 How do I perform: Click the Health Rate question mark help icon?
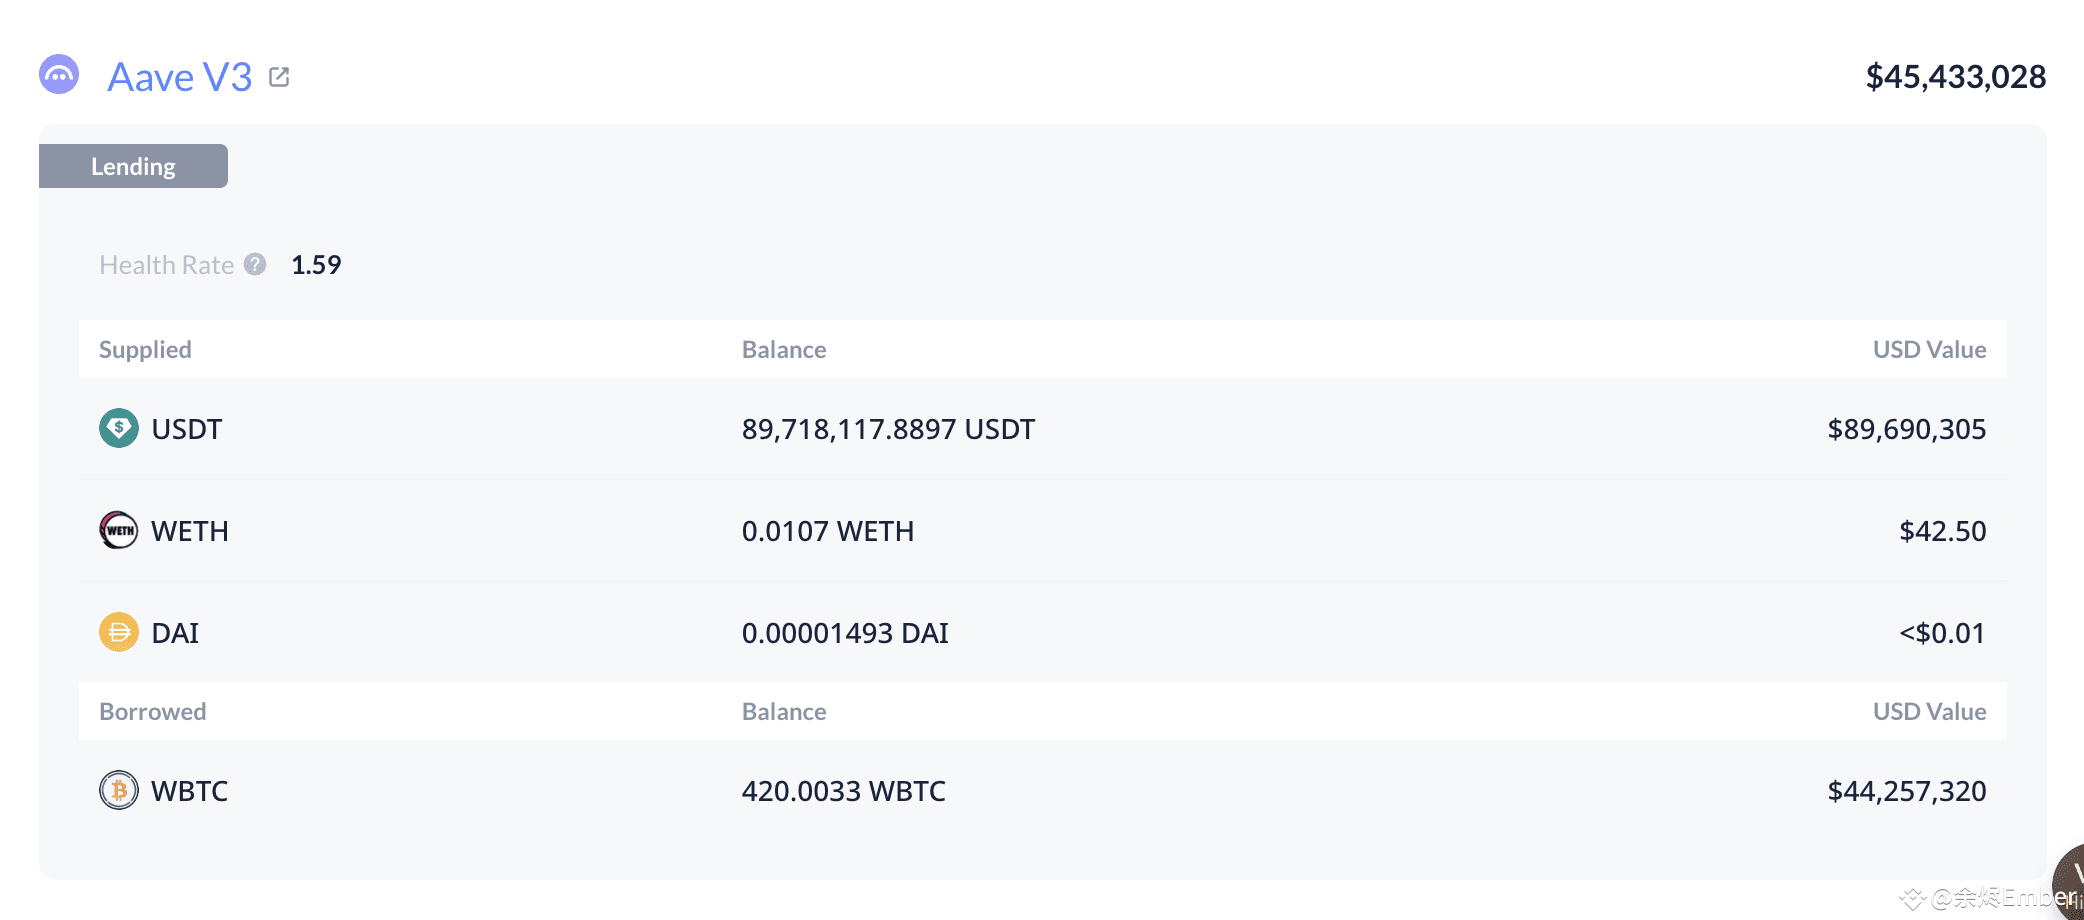[x=255, y=264]
